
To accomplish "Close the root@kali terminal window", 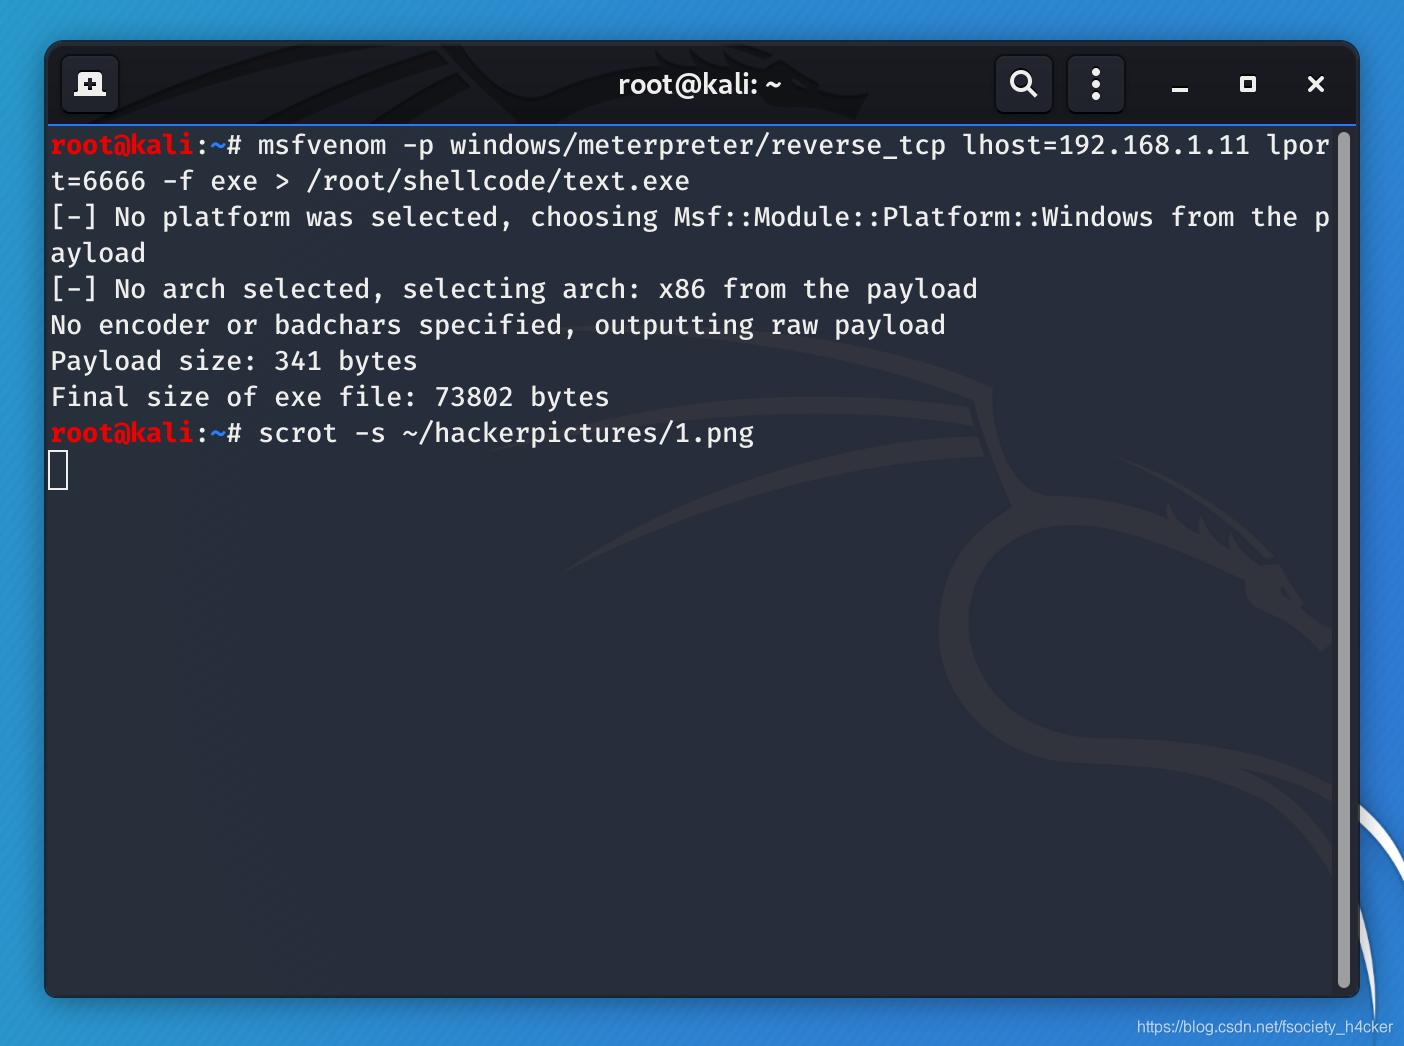I will point(1316,84).
